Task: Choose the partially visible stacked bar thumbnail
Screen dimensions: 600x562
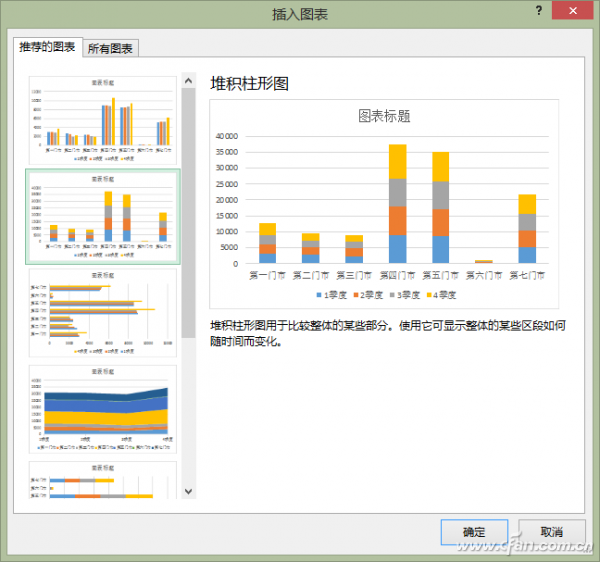Action: 102,481
